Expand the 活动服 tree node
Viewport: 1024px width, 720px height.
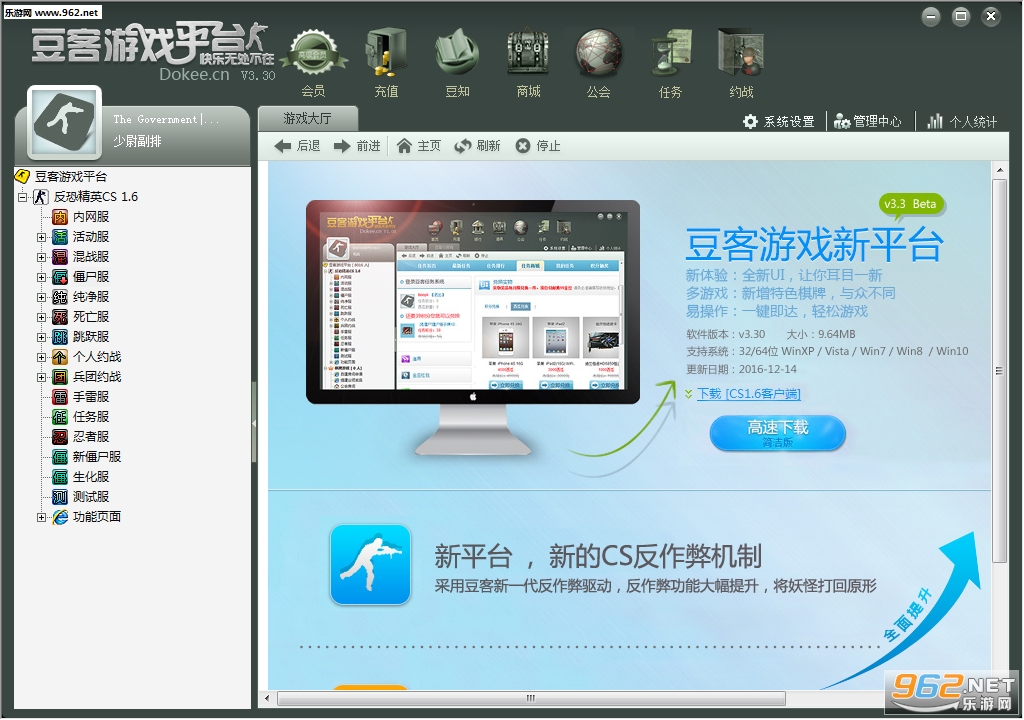pyautogui.click(x=41, y=237)
